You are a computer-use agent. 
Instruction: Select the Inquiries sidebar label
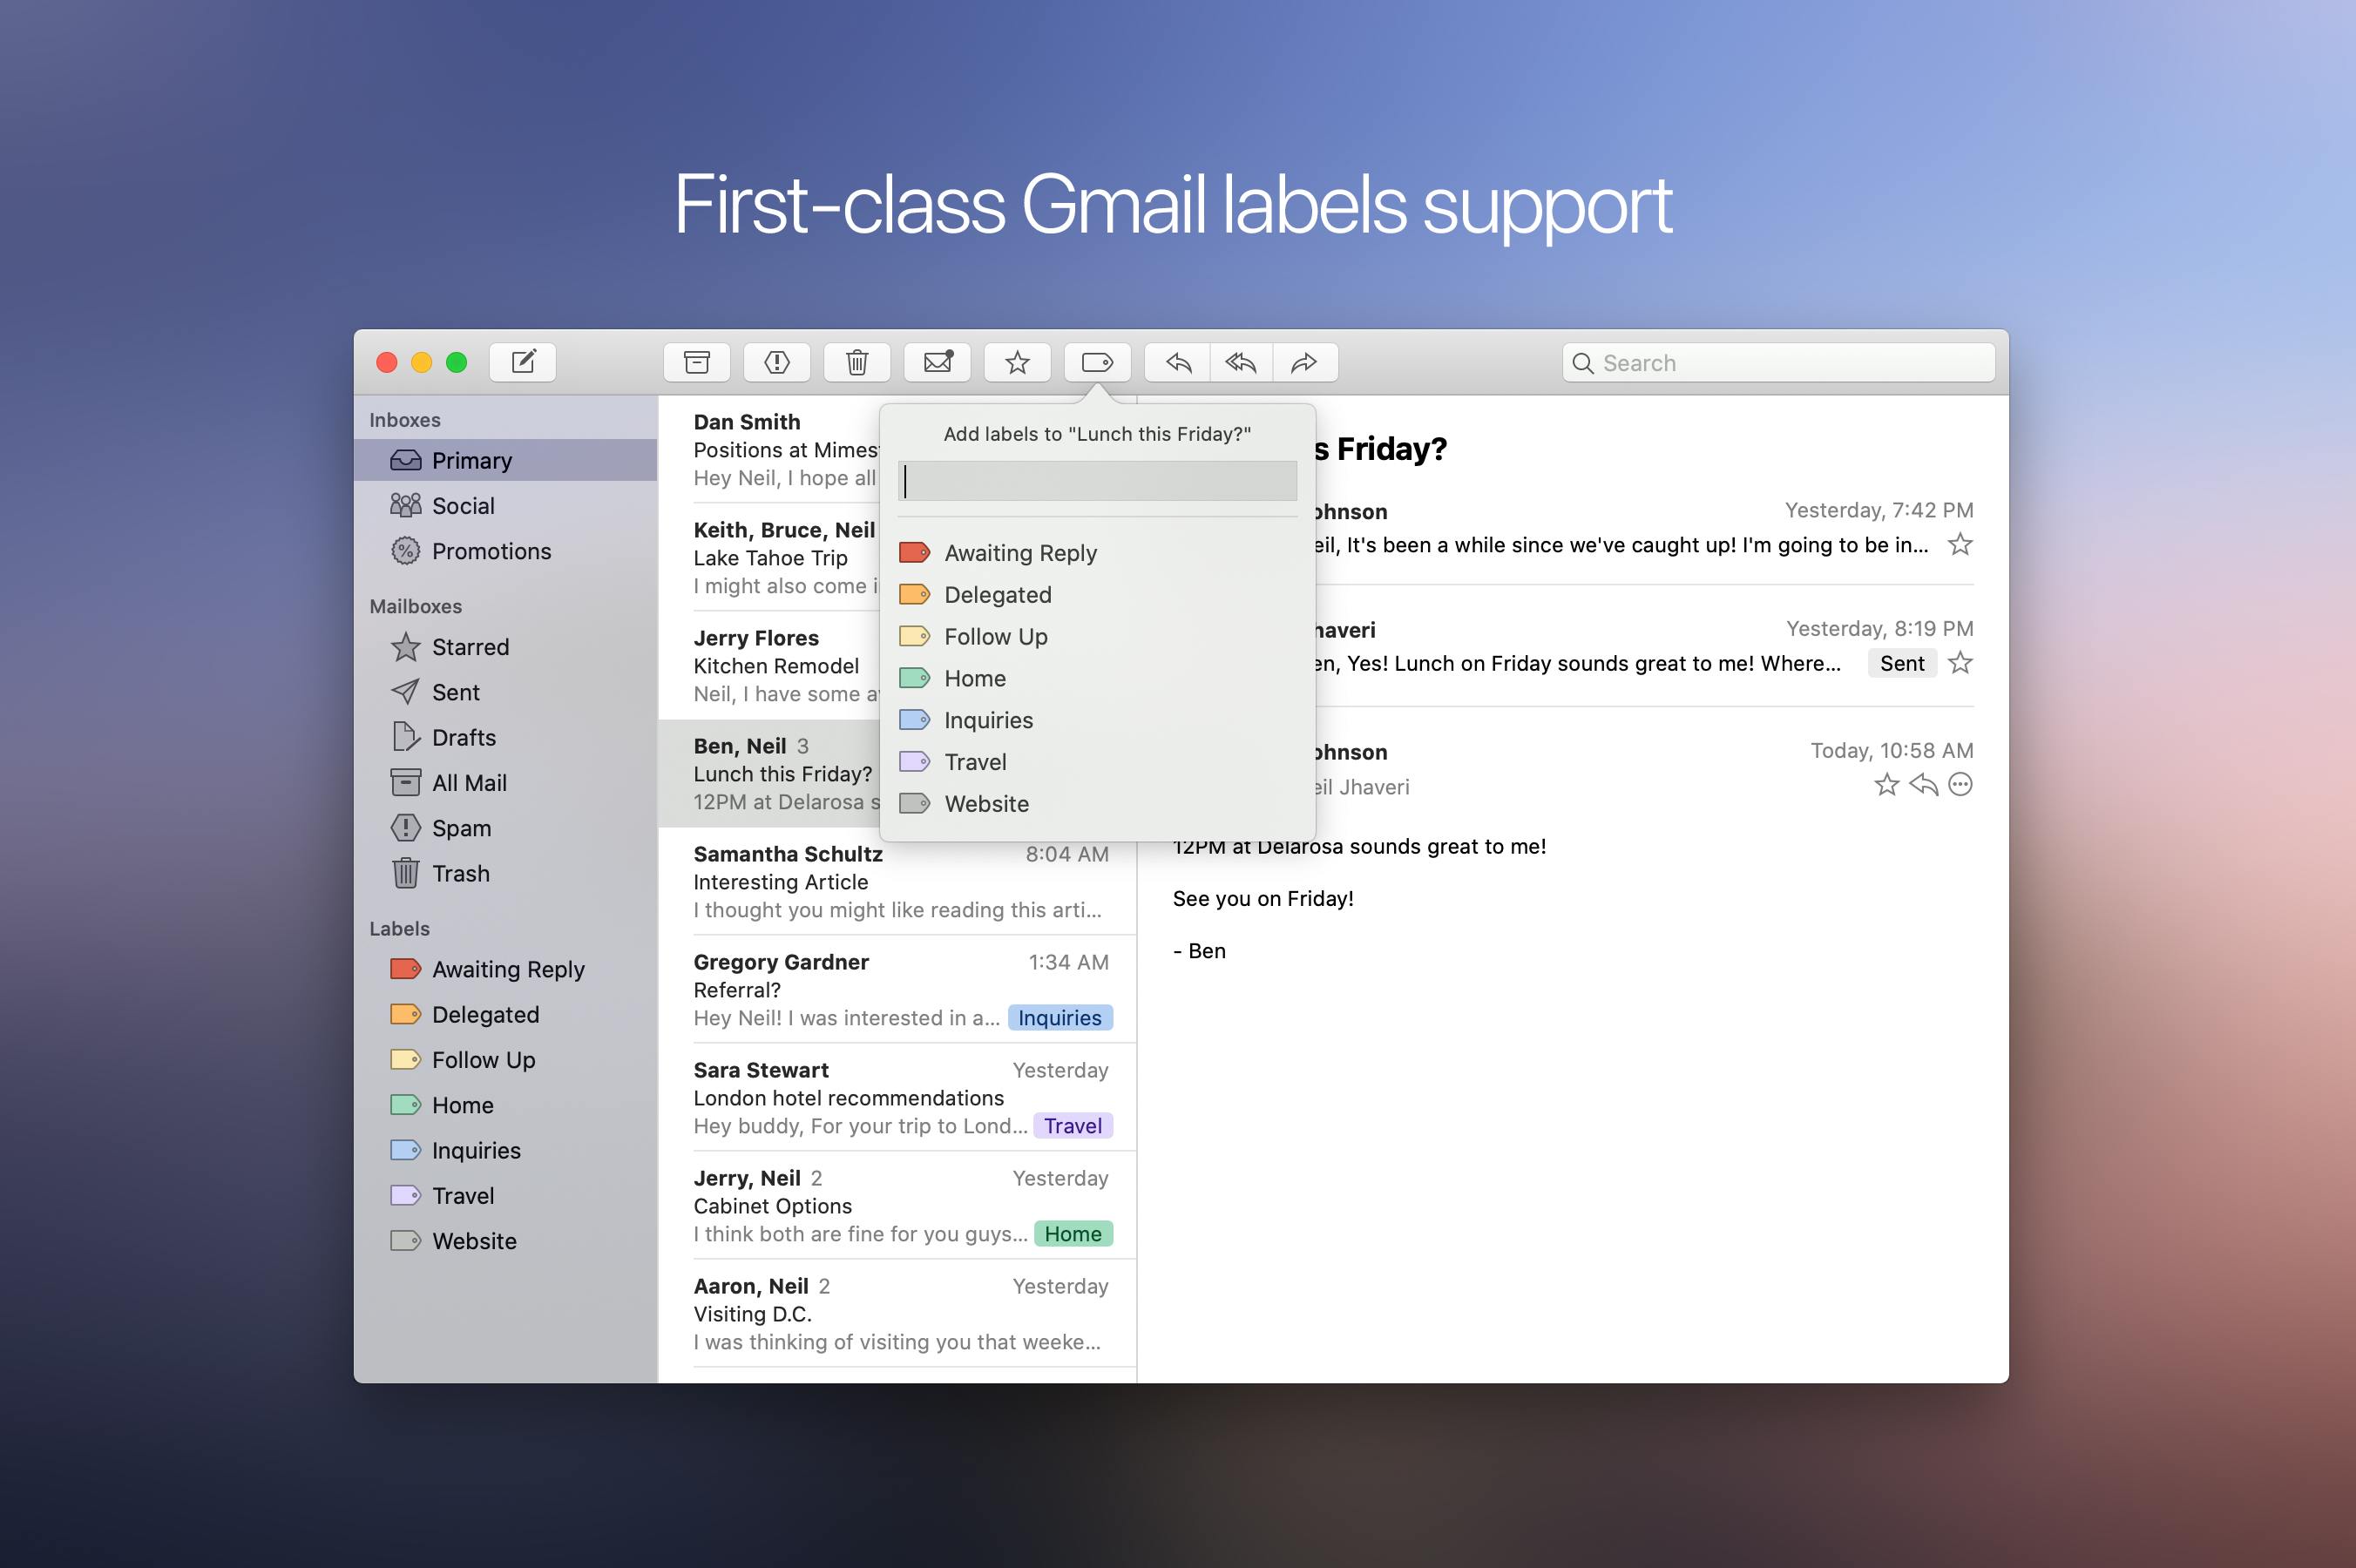(x=506, y=1150)
